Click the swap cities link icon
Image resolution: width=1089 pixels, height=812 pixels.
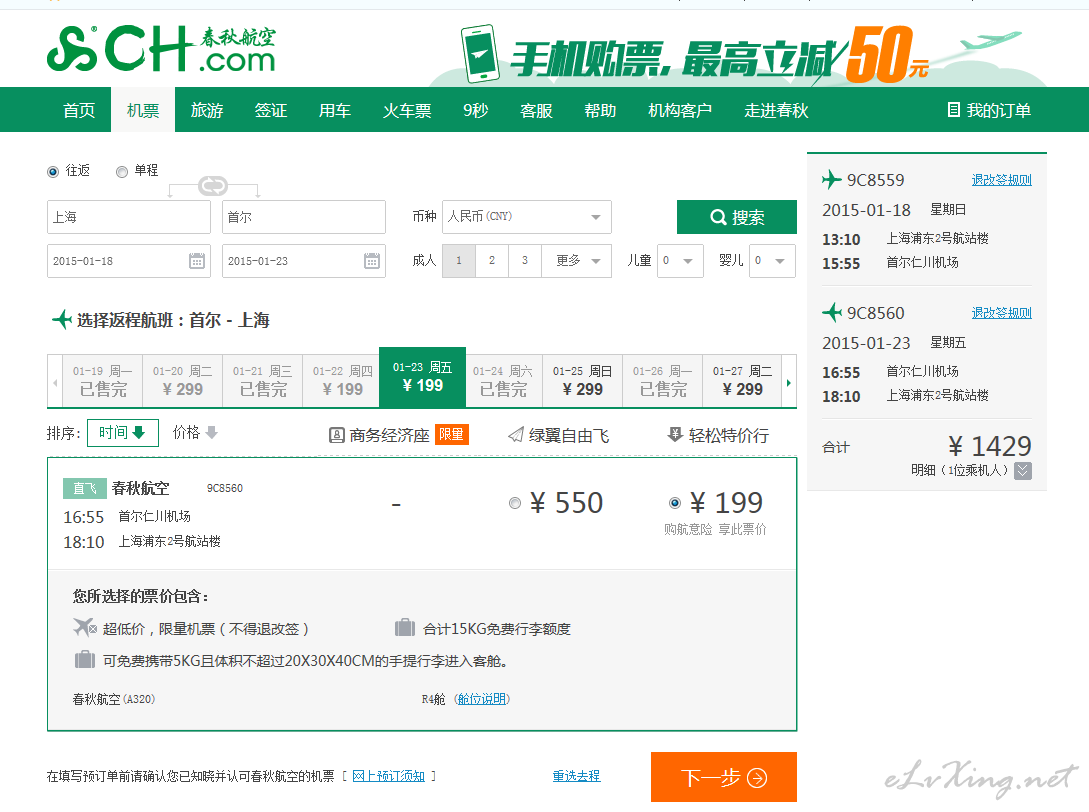click(x=213, y=186)
